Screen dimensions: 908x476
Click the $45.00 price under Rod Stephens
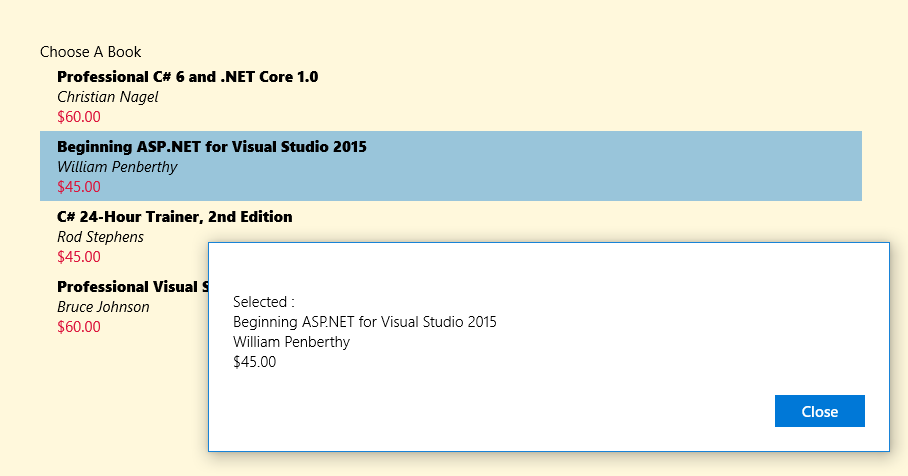point(79,257)
